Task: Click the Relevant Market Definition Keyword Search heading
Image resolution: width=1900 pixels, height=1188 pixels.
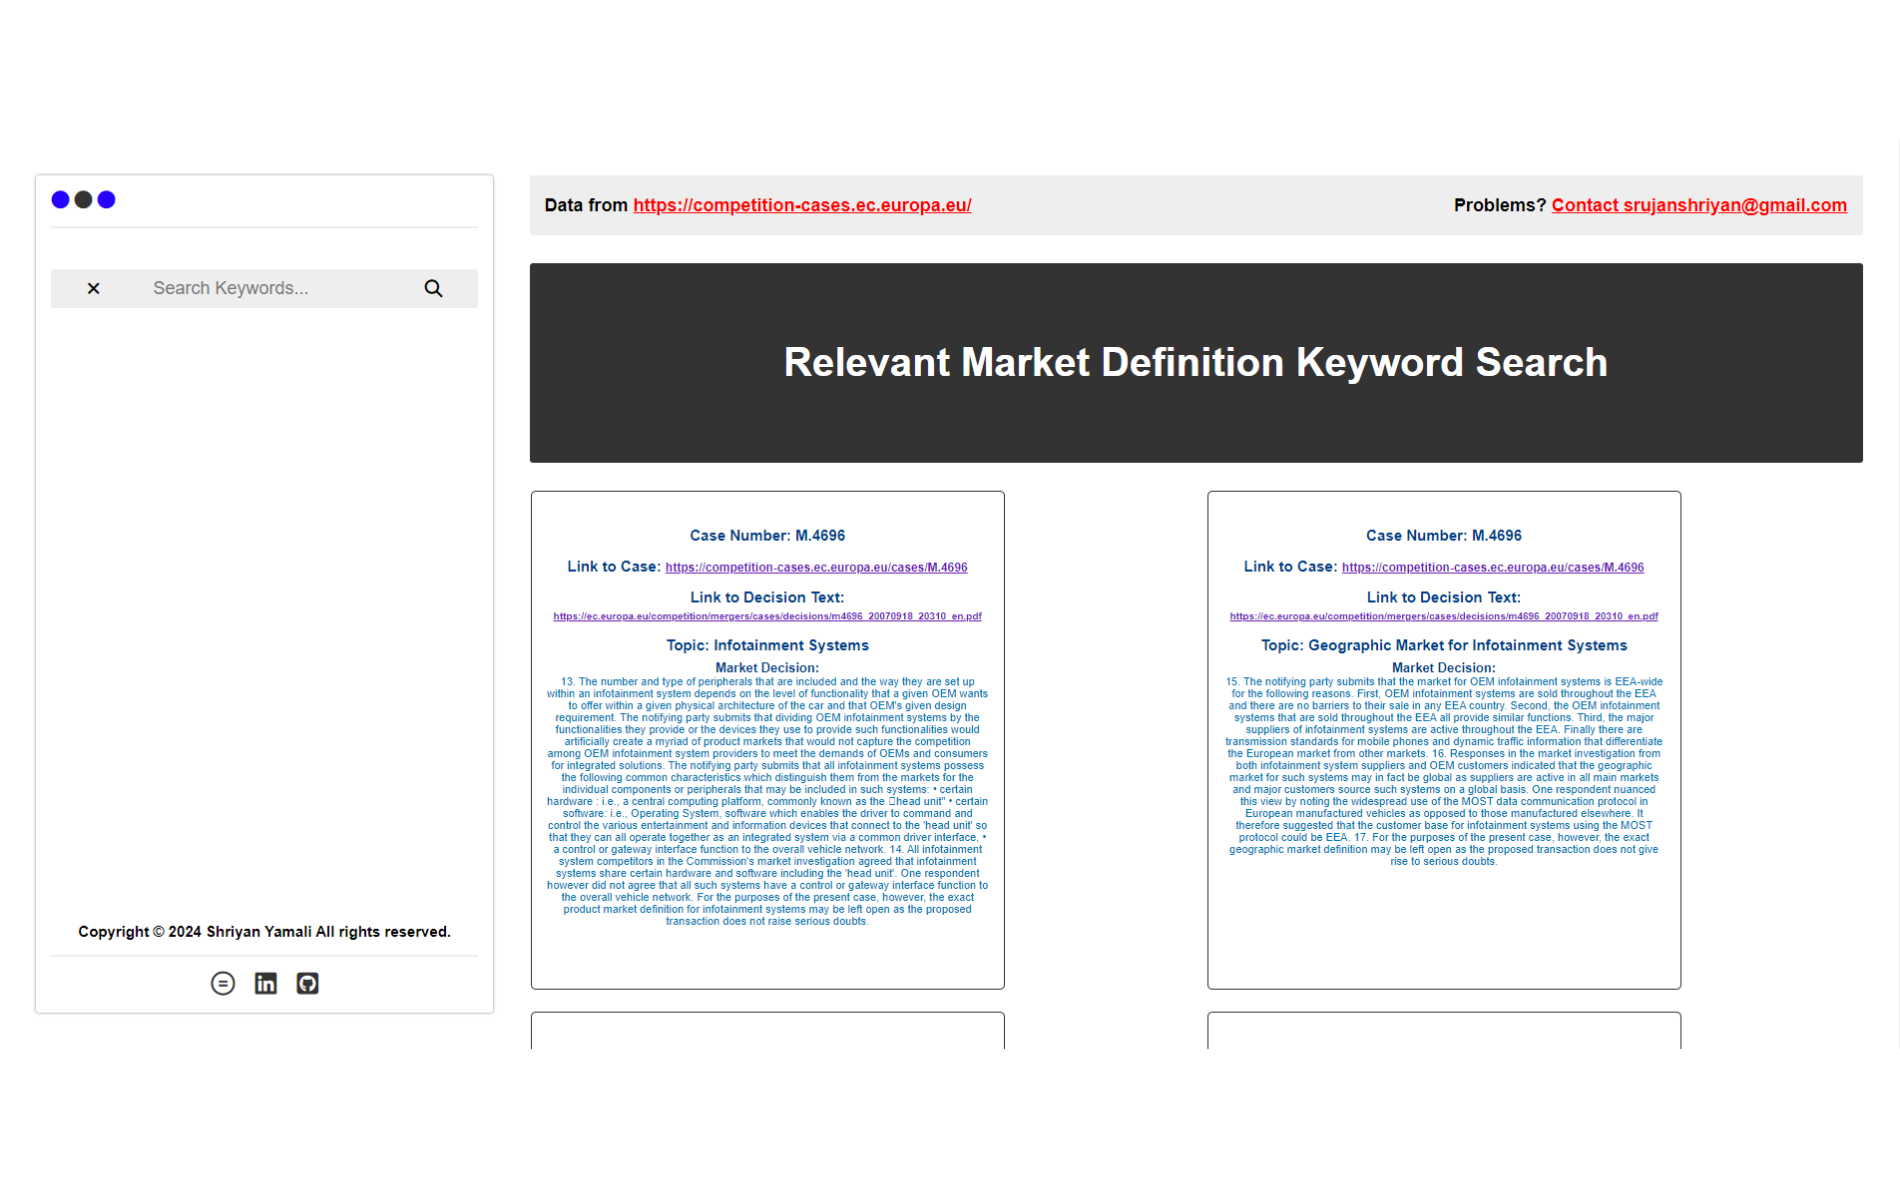Action: tap(1195, 362)
